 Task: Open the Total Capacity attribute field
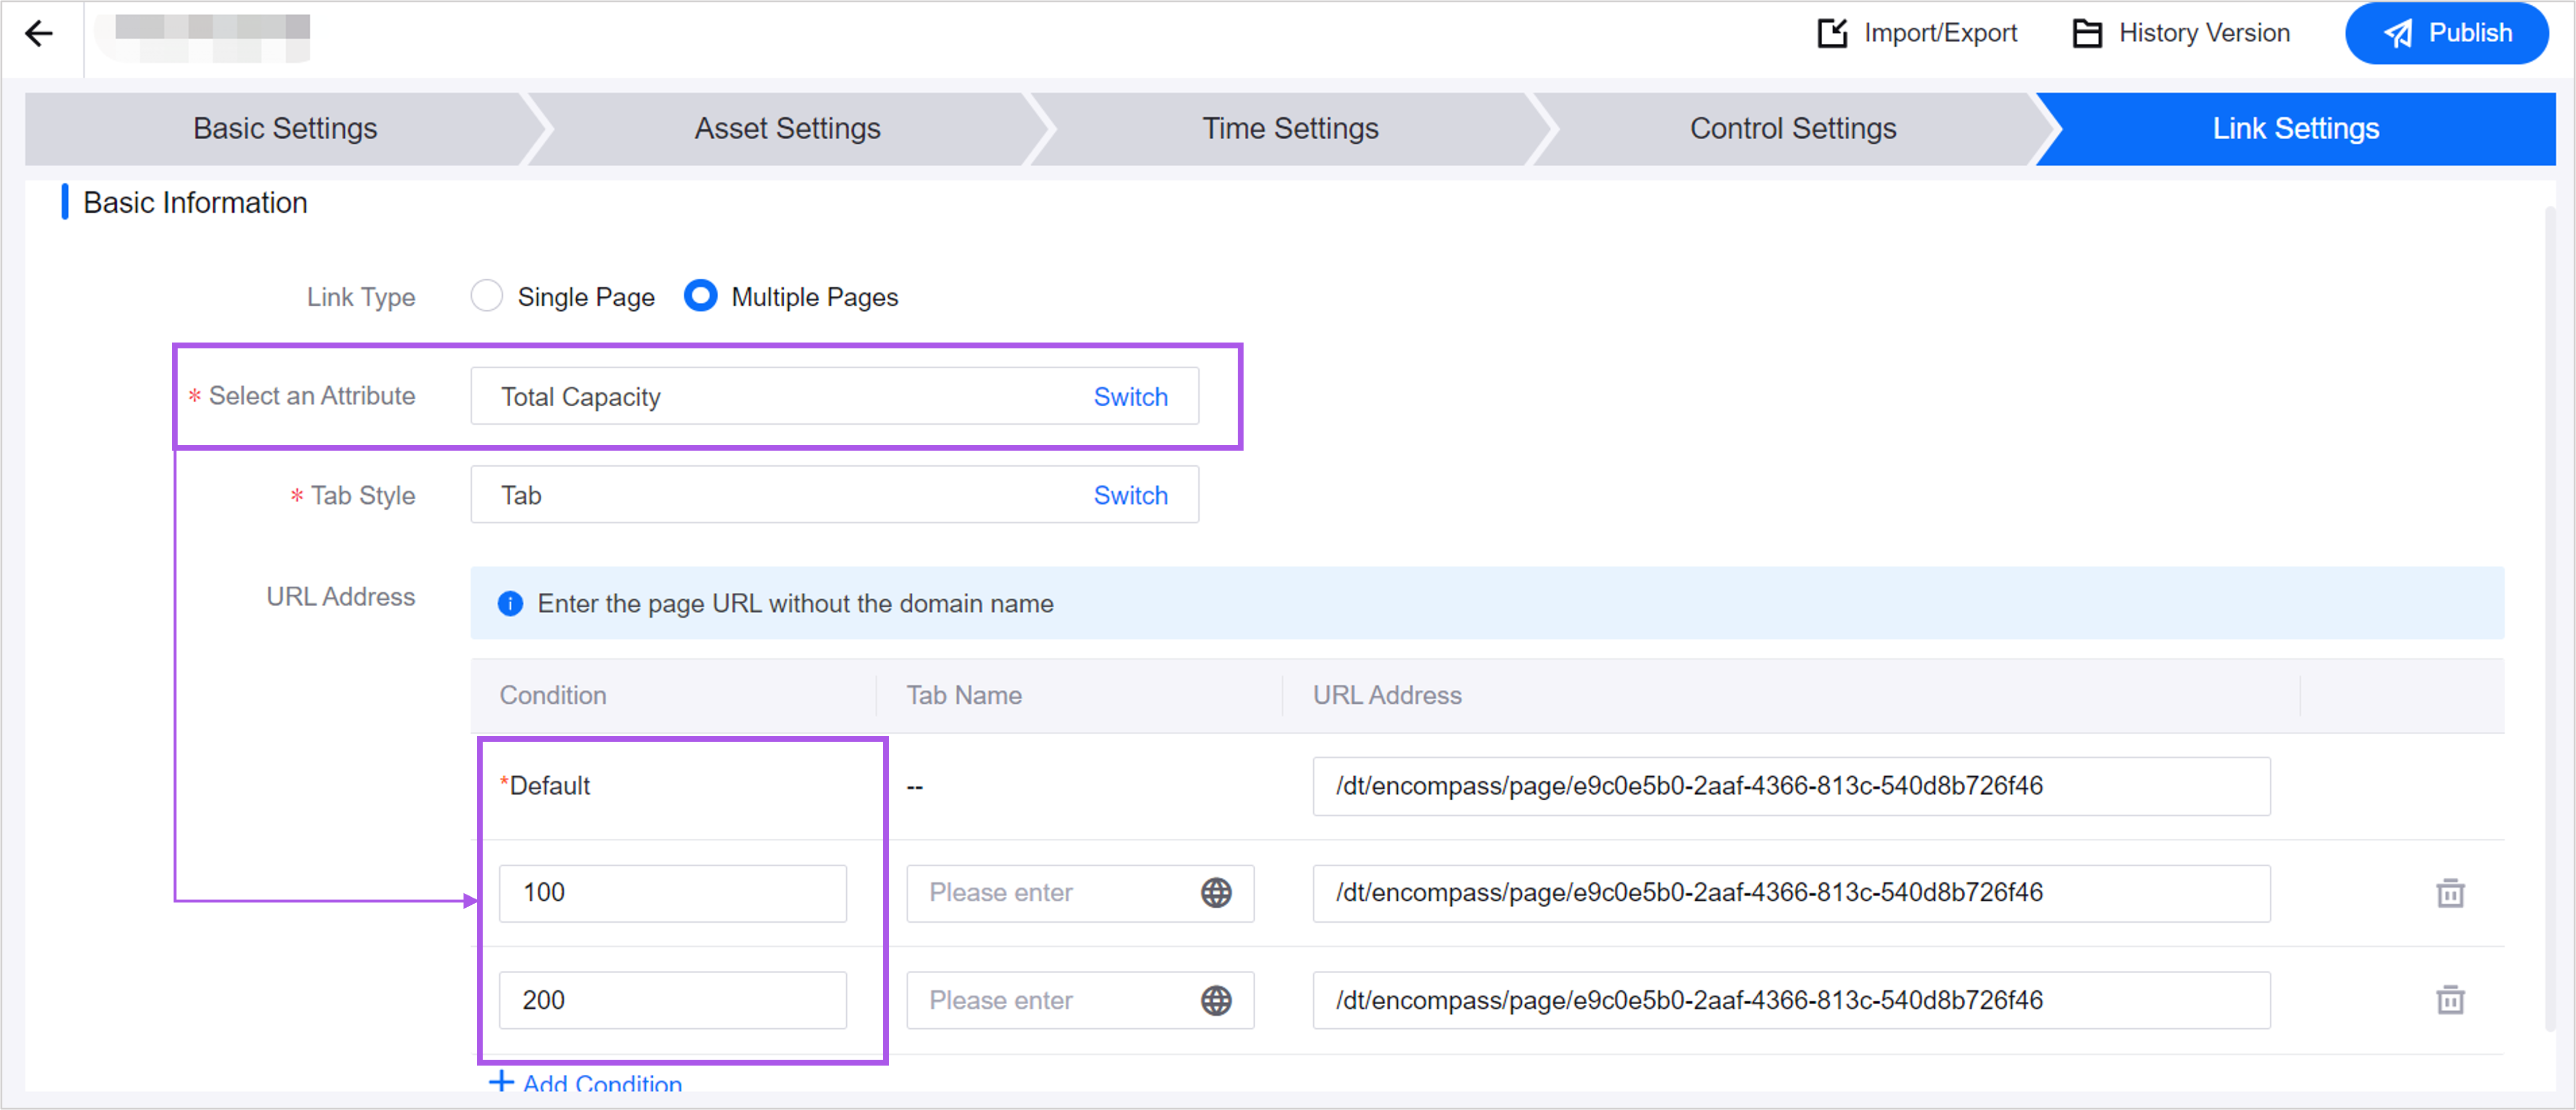[x=834, y=396]
